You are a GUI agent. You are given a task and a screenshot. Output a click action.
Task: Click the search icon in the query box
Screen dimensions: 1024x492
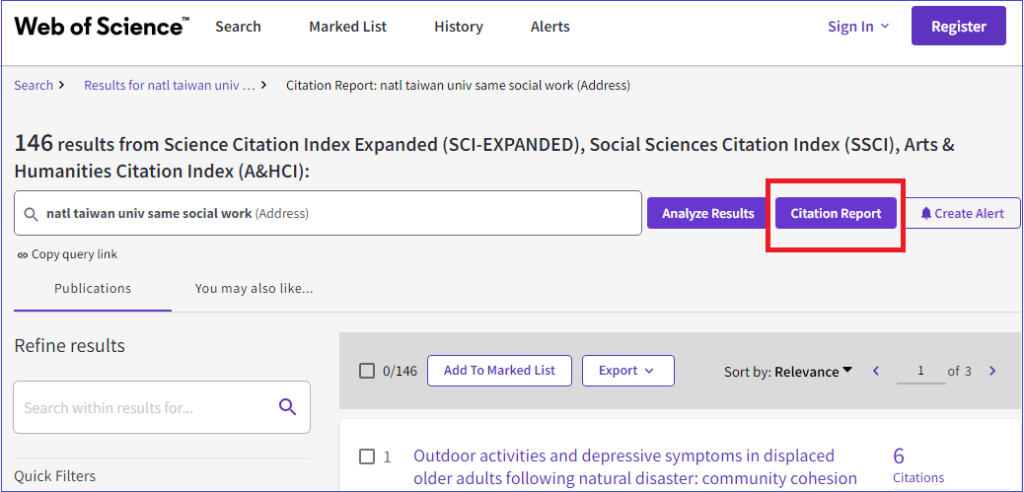click(x=30, y=214)
